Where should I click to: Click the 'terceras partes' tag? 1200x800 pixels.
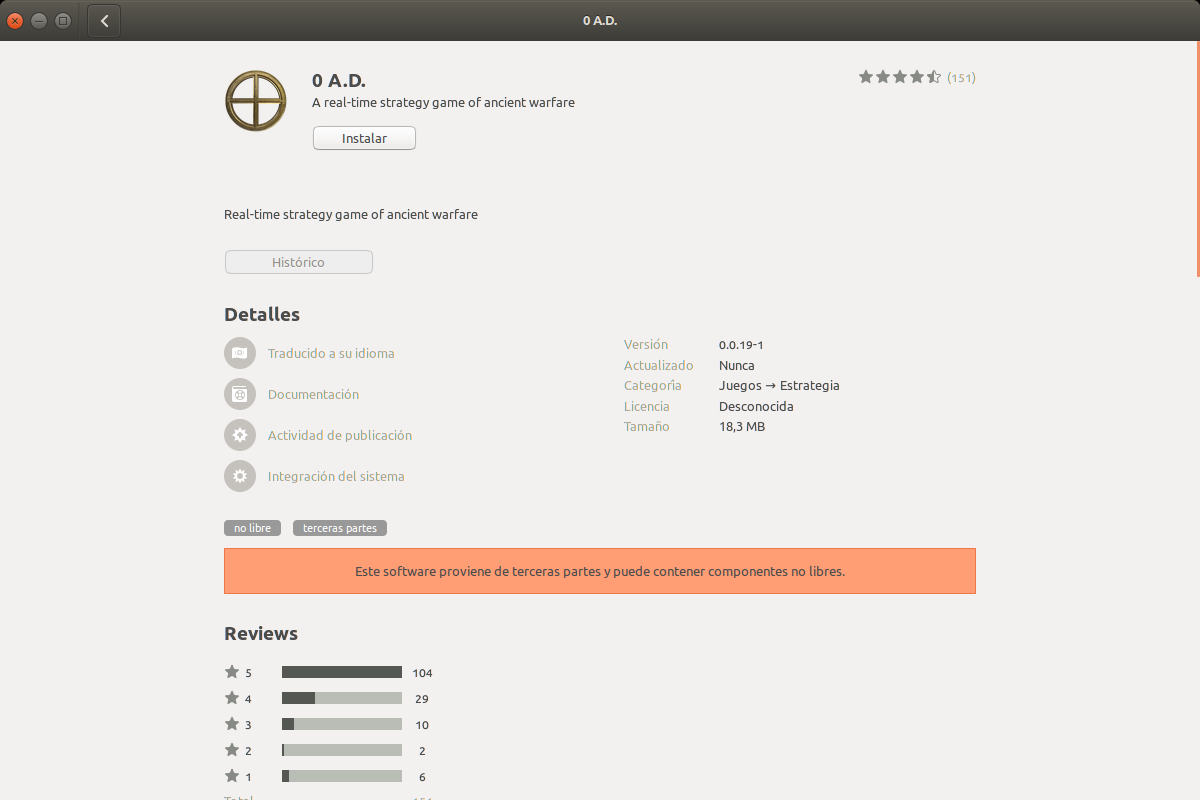[340, 528]
